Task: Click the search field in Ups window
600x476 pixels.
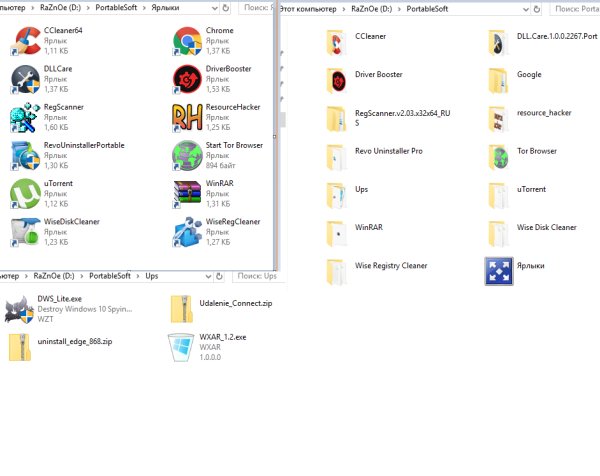Action: pos(259,276)
